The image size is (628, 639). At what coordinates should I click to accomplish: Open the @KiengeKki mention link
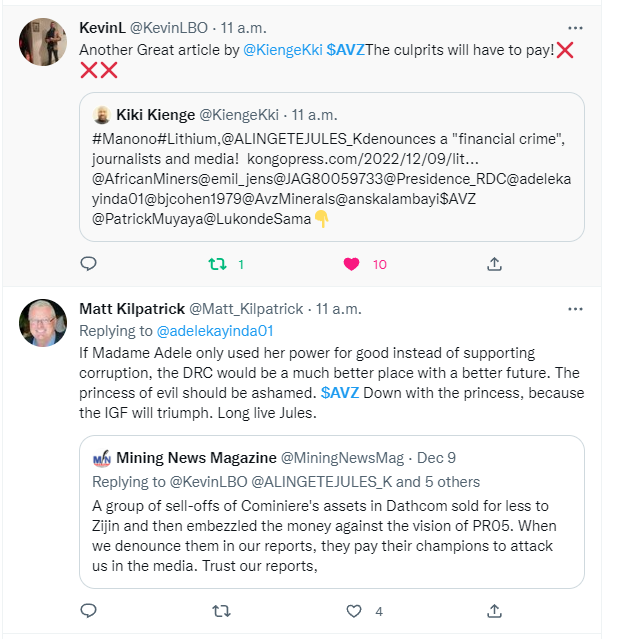pyautogui.click(x=283, y=50)
